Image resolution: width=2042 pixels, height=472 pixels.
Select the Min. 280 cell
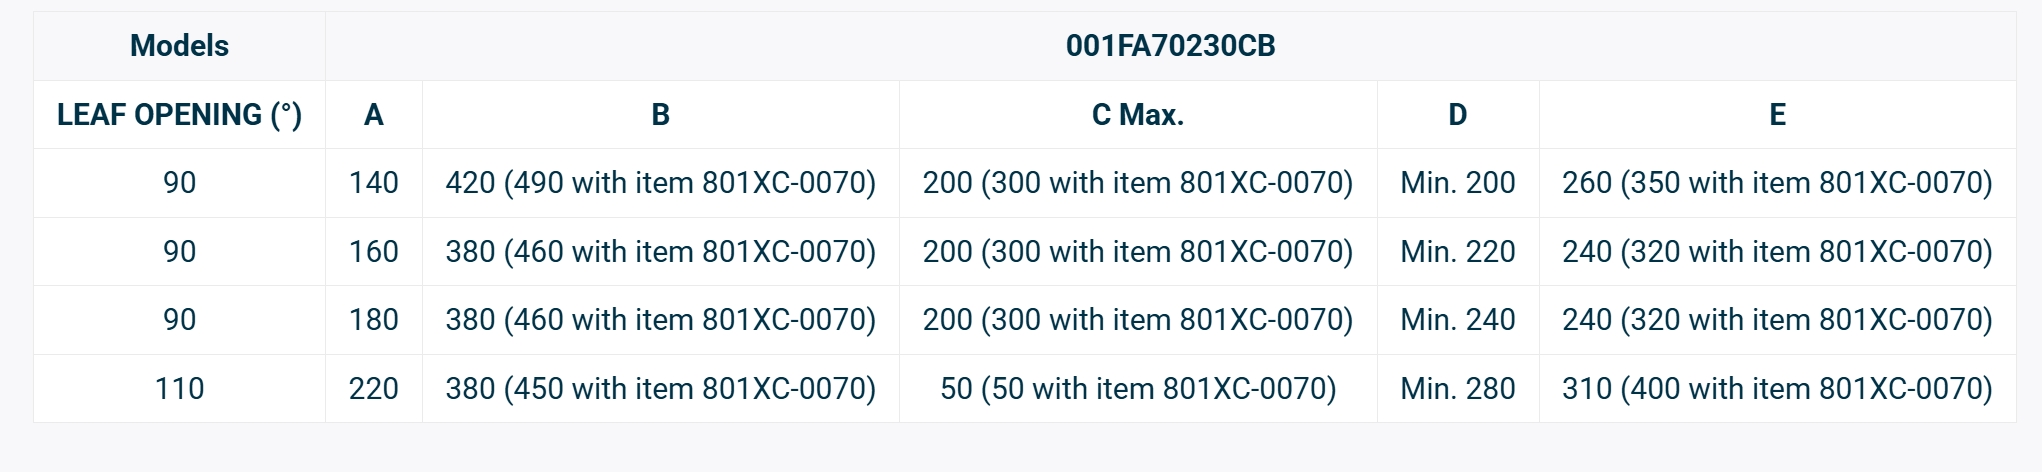click(x=1457, y=388)
